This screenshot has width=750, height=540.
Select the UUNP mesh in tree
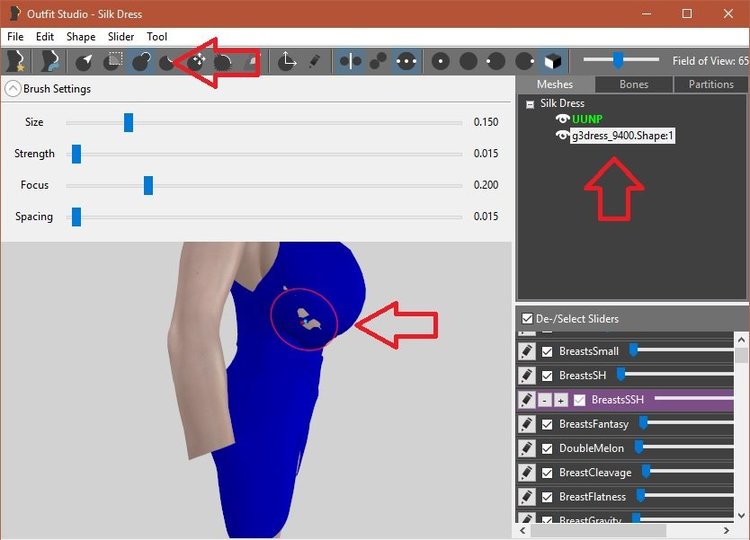point(587,119)
